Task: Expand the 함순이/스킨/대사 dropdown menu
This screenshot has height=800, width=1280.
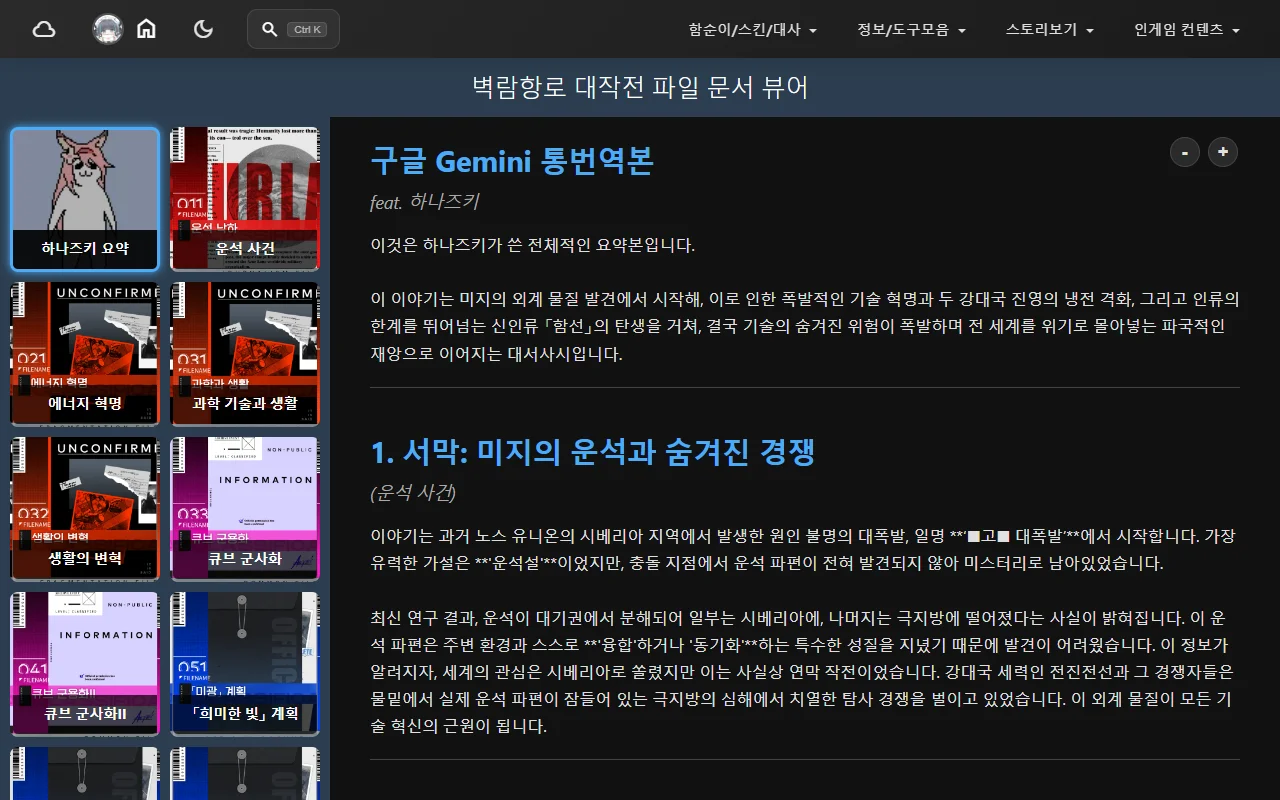Action: 753,30
